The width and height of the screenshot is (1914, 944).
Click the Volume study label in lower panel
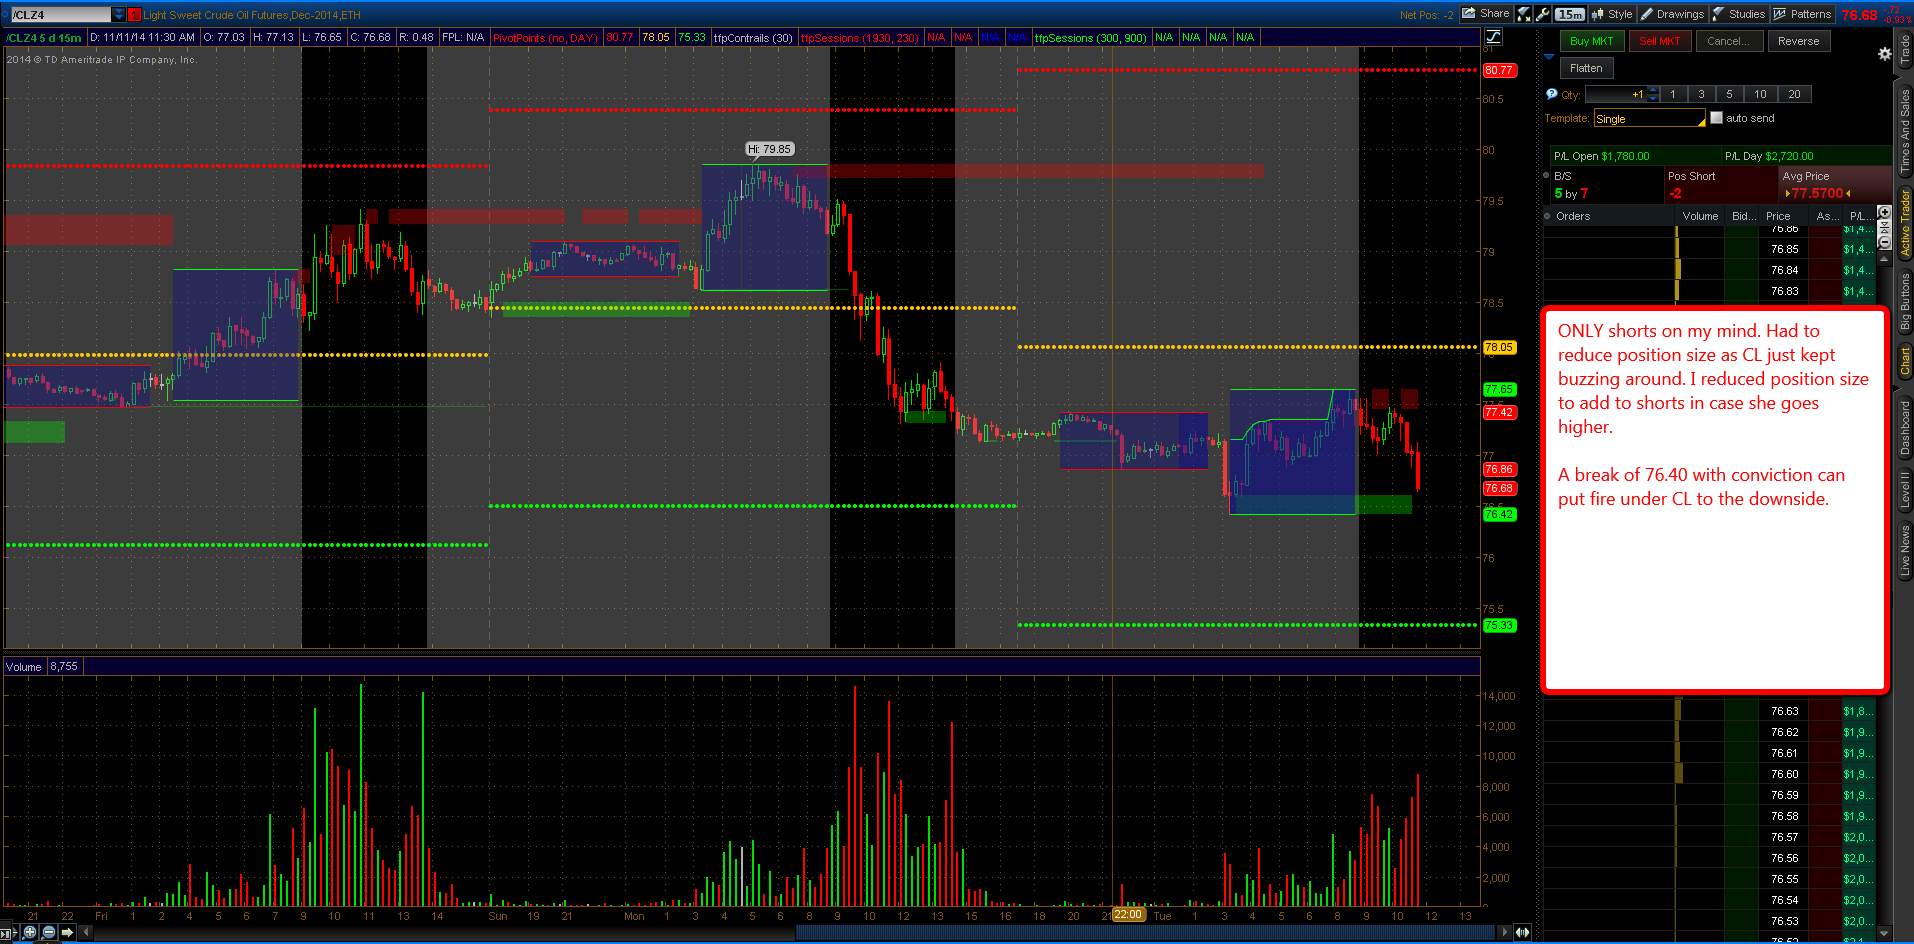pyautogui.click(x=24, y=666)
